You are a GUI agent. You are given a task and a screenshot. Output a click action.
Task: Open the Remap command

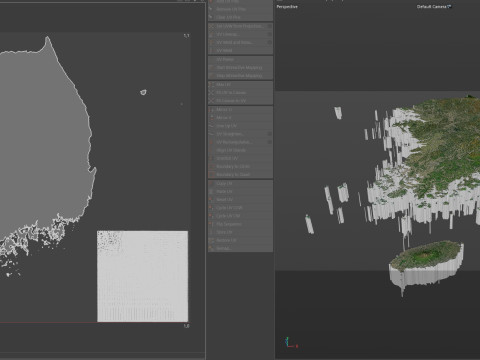[x=240, y=248]
